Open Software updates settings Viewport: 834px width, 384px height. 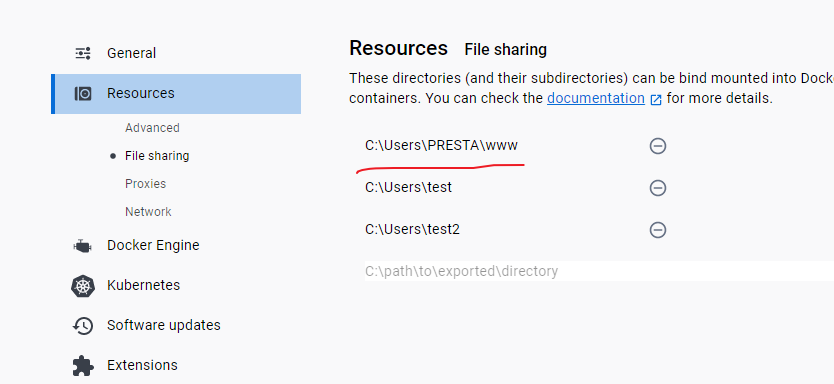point(164,325)
